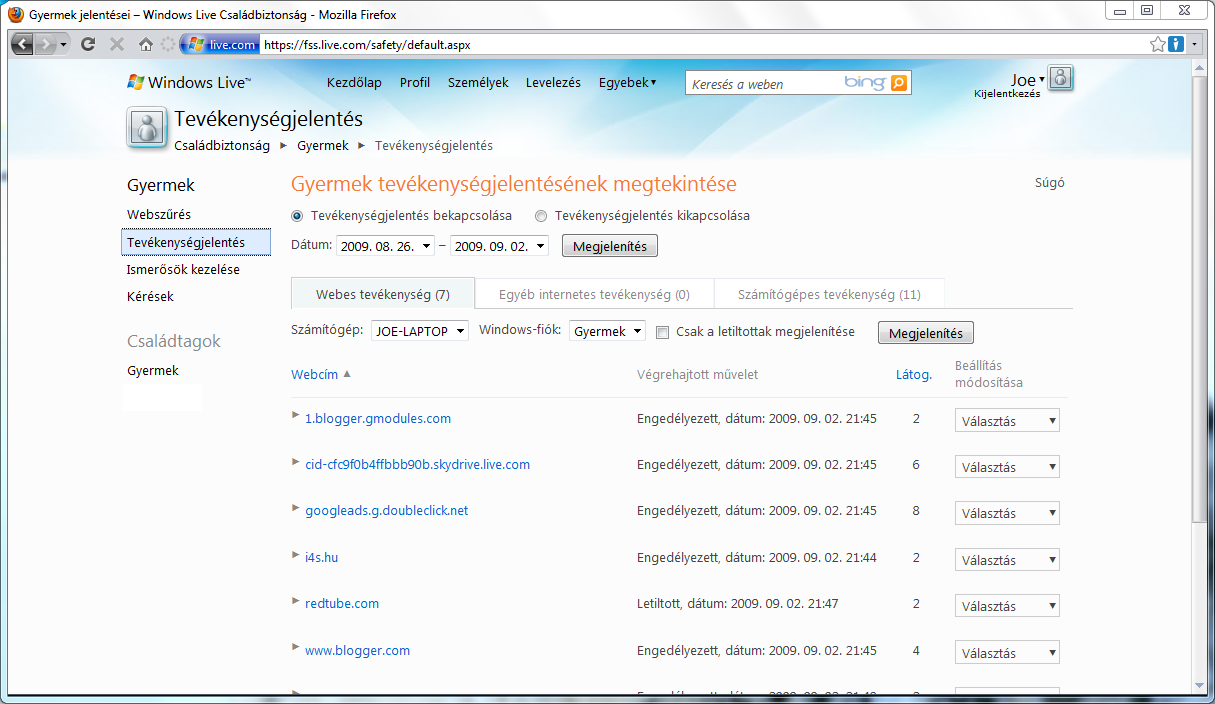Open Kérések in the sidebar
1215x704 pixels.
pos(150,296)
